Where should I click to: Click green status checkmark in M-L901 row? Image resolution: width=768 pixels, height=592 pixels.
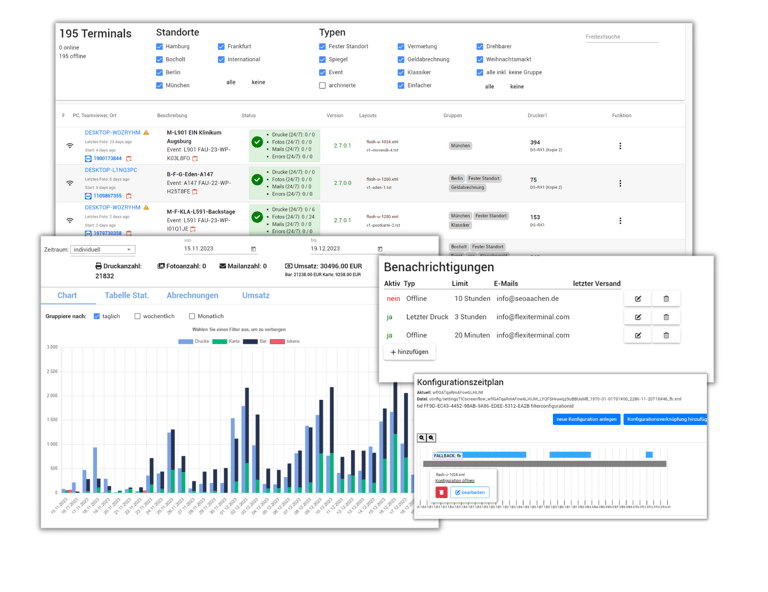coord(257,142)
